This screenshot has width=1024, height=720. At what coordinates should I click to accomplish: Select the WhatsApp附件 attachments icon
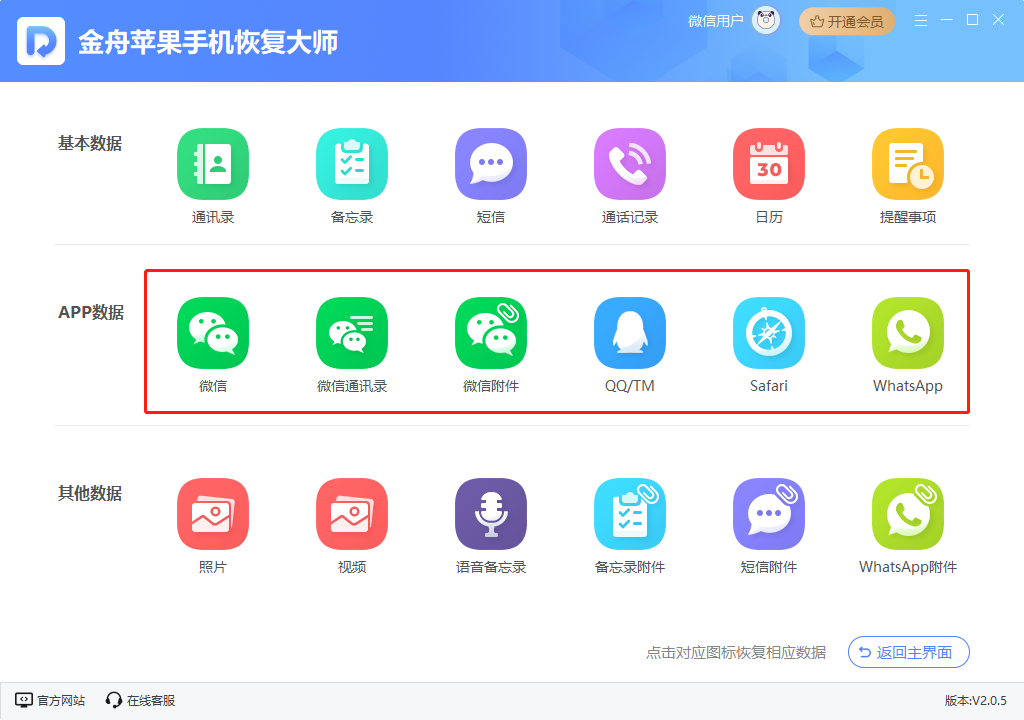[x=908, y=514]
